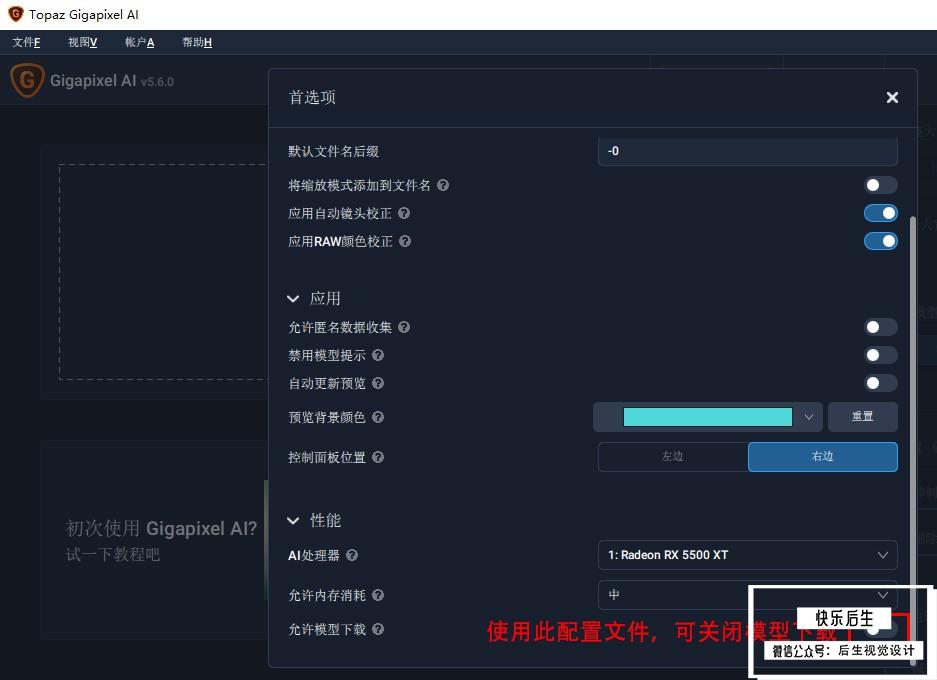Open the 文件 menu

[26, 42]
